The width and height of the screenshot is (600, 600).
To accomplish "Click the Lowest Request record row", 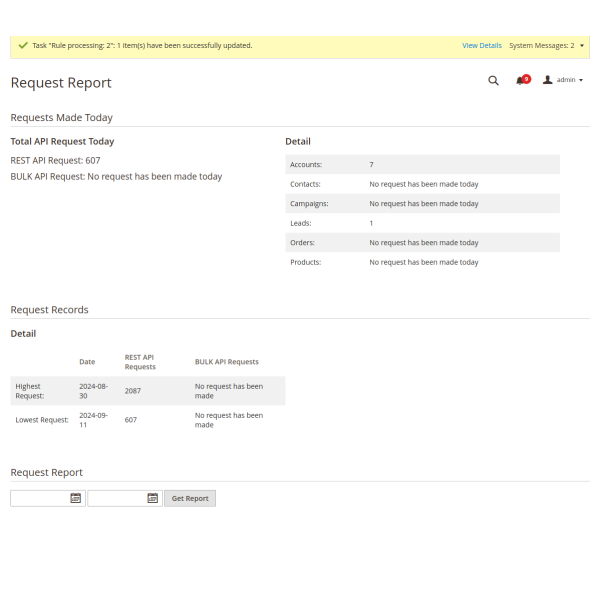I will tap(147, 420).
